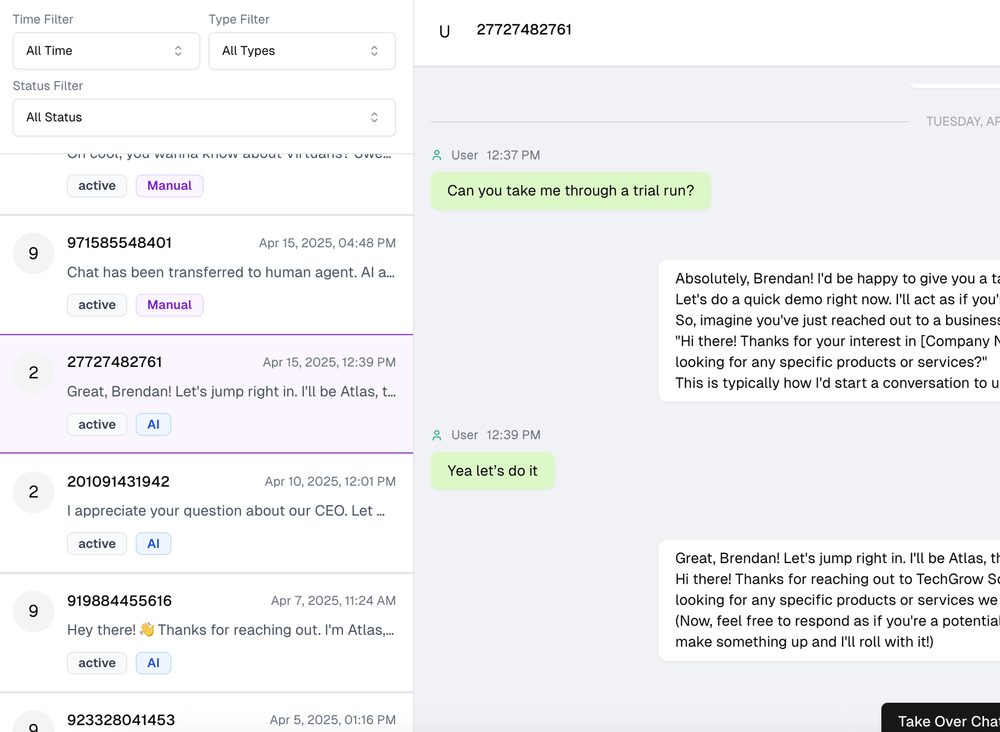Click the Status Filter label
Image resolution: width=1000 pixels, height=732 pixels.
(48, 85)
